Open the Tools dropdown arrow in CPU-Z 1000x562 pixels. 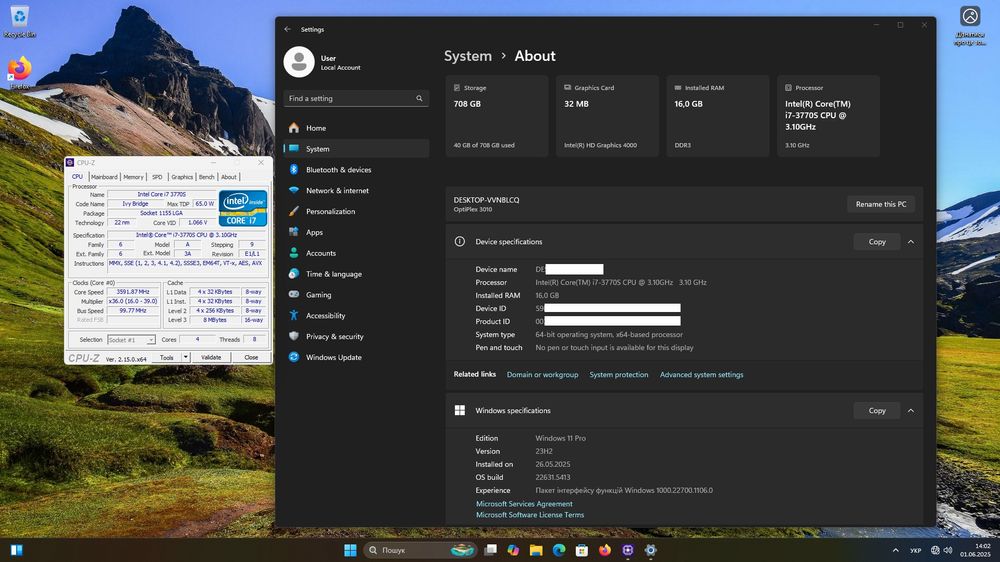click(x=186, y=357)
